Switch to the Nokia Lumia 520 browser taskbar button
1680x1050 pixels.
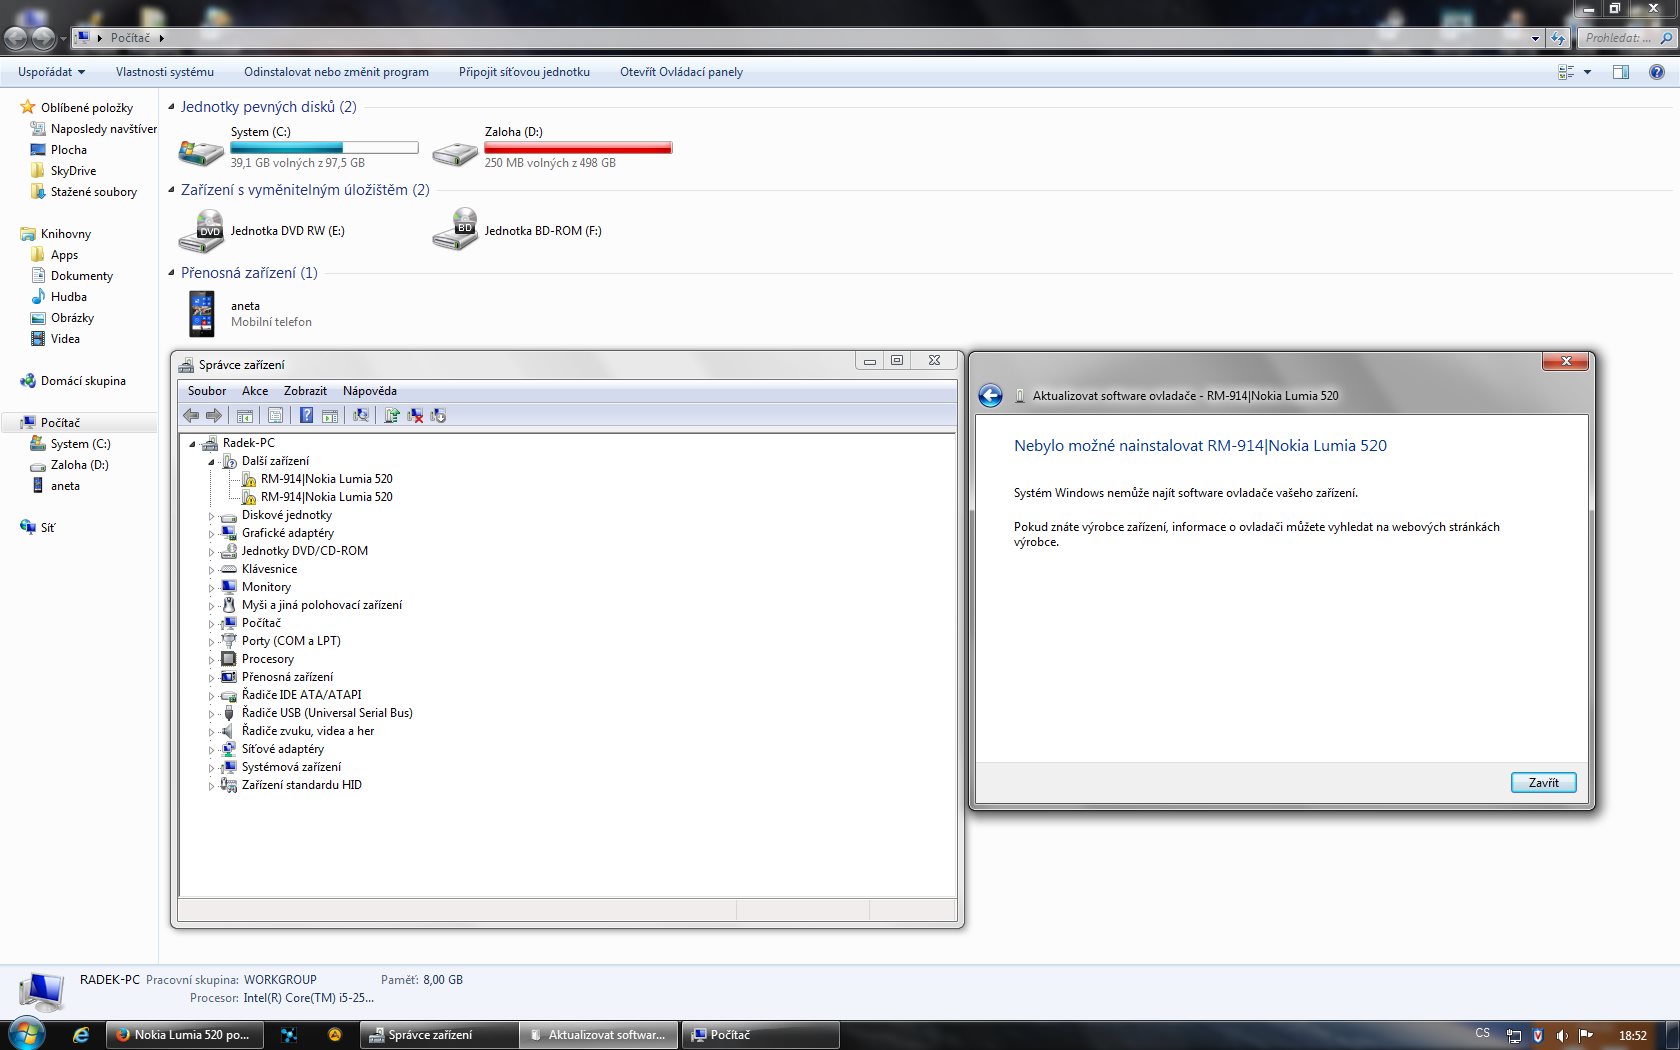pyautogui.click(x=186, y=1035)
